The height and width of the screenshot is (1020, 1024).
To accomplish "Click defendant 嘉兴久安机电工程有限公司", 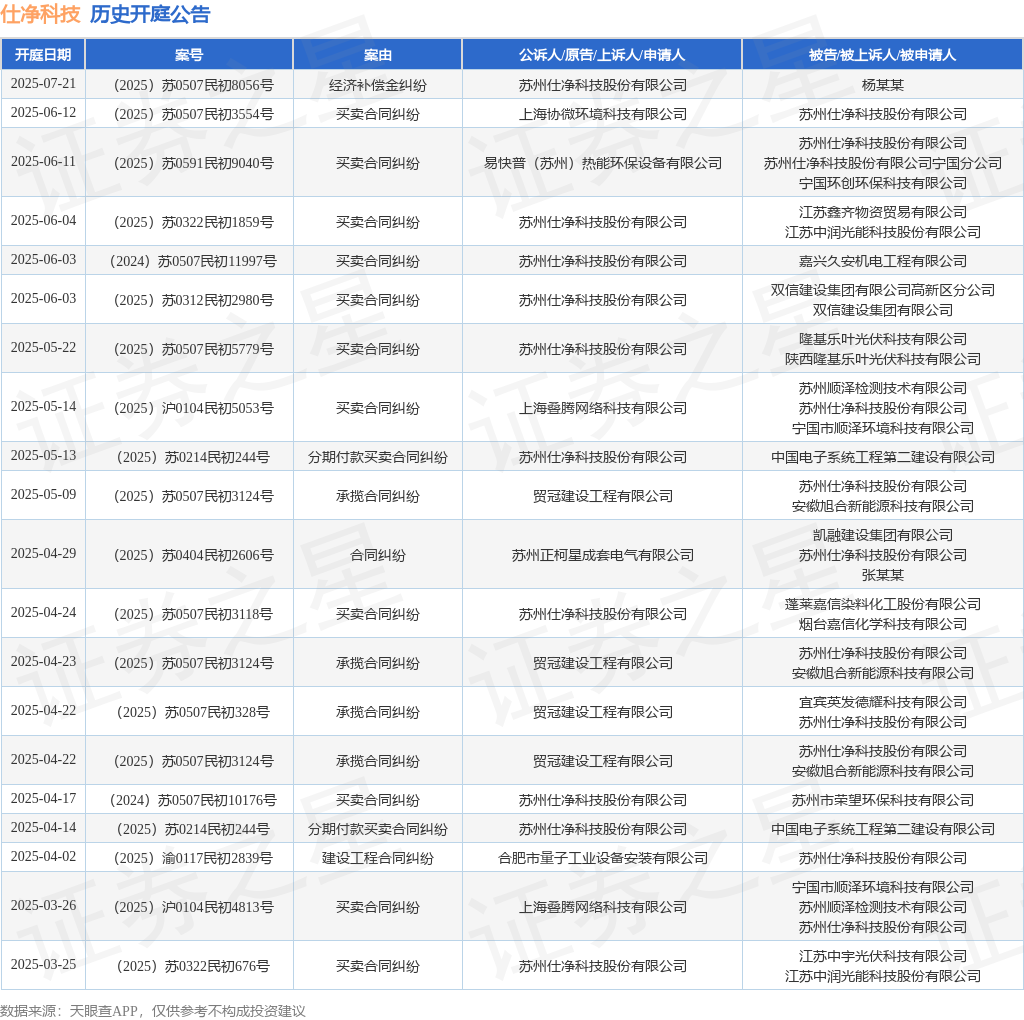I will click(x=882, y=261).
